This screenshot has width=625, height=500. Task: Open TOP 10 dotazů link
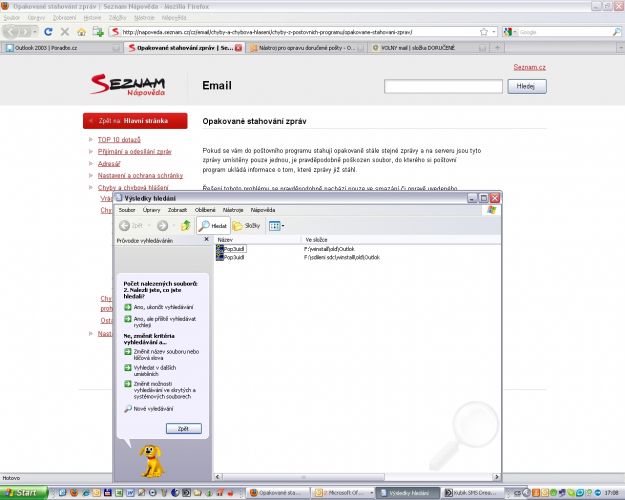point(119,140)
